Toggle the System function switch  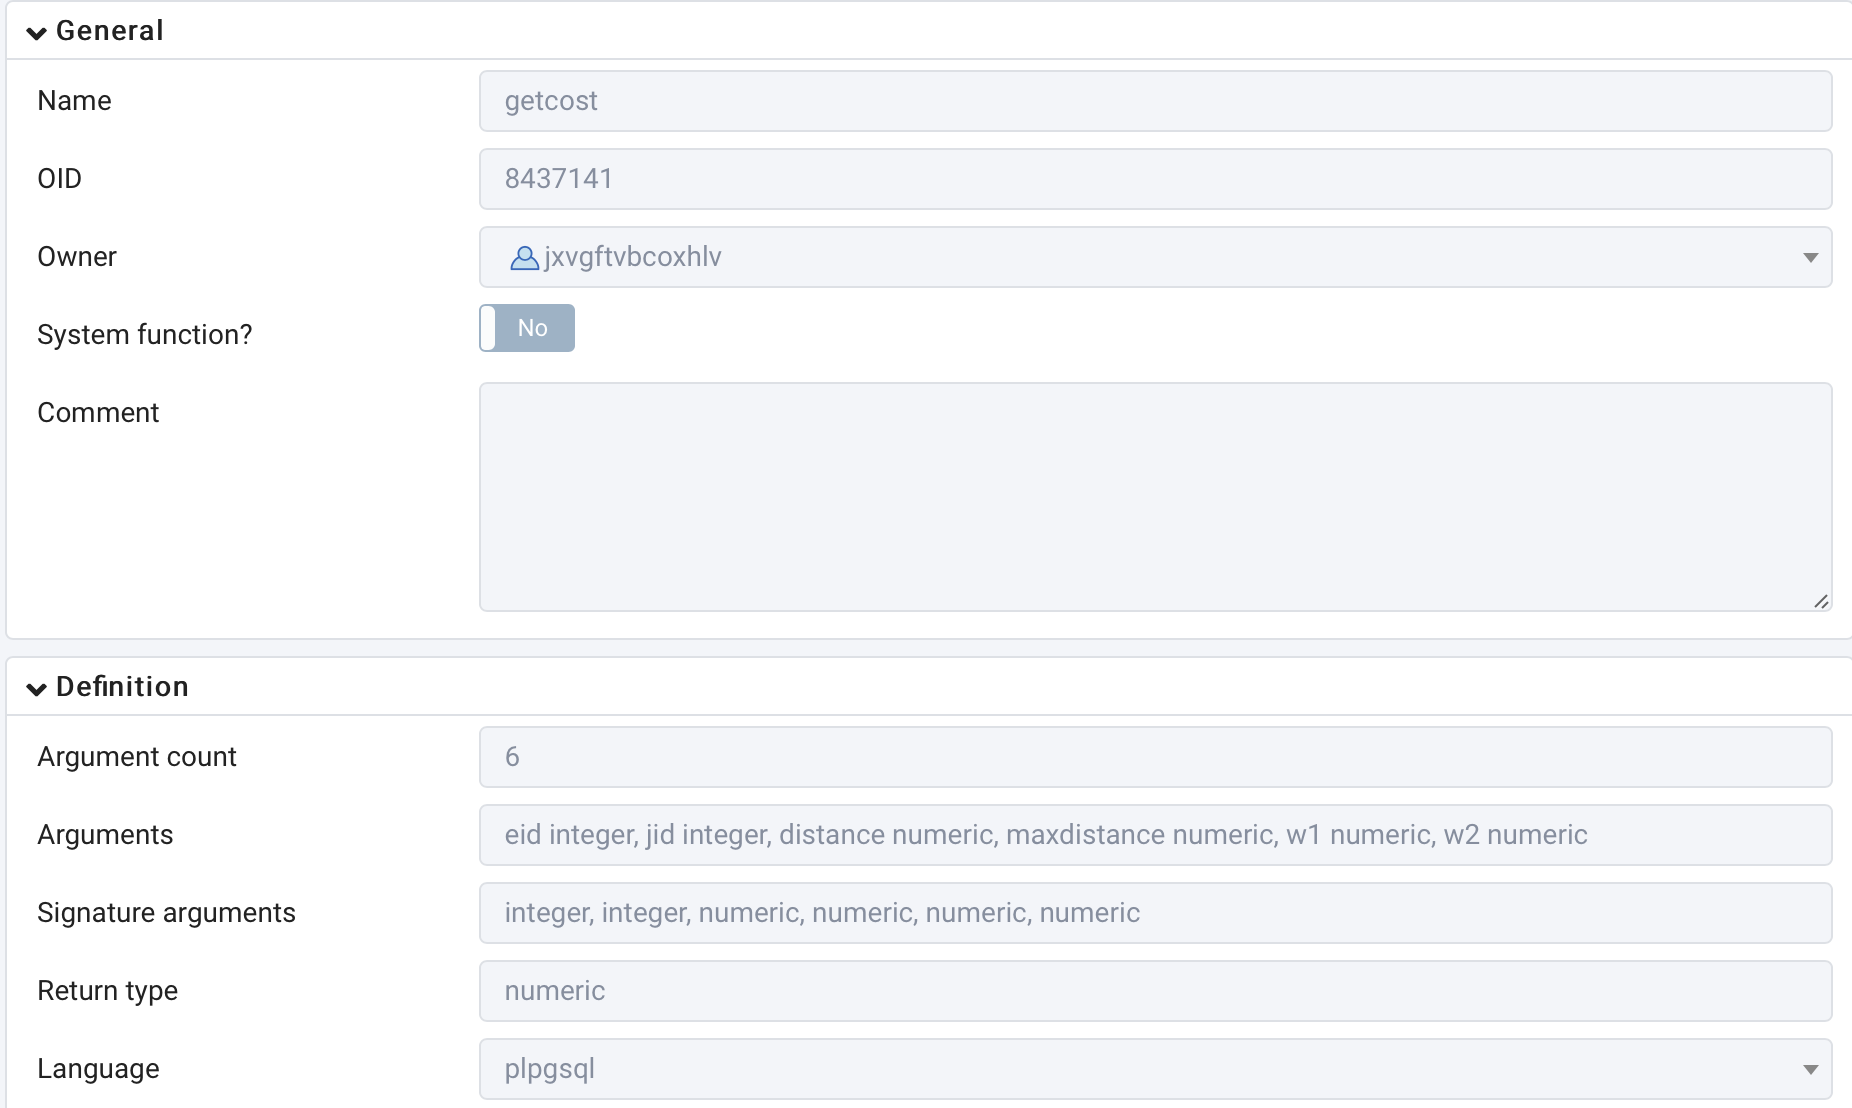coord(527,328)
